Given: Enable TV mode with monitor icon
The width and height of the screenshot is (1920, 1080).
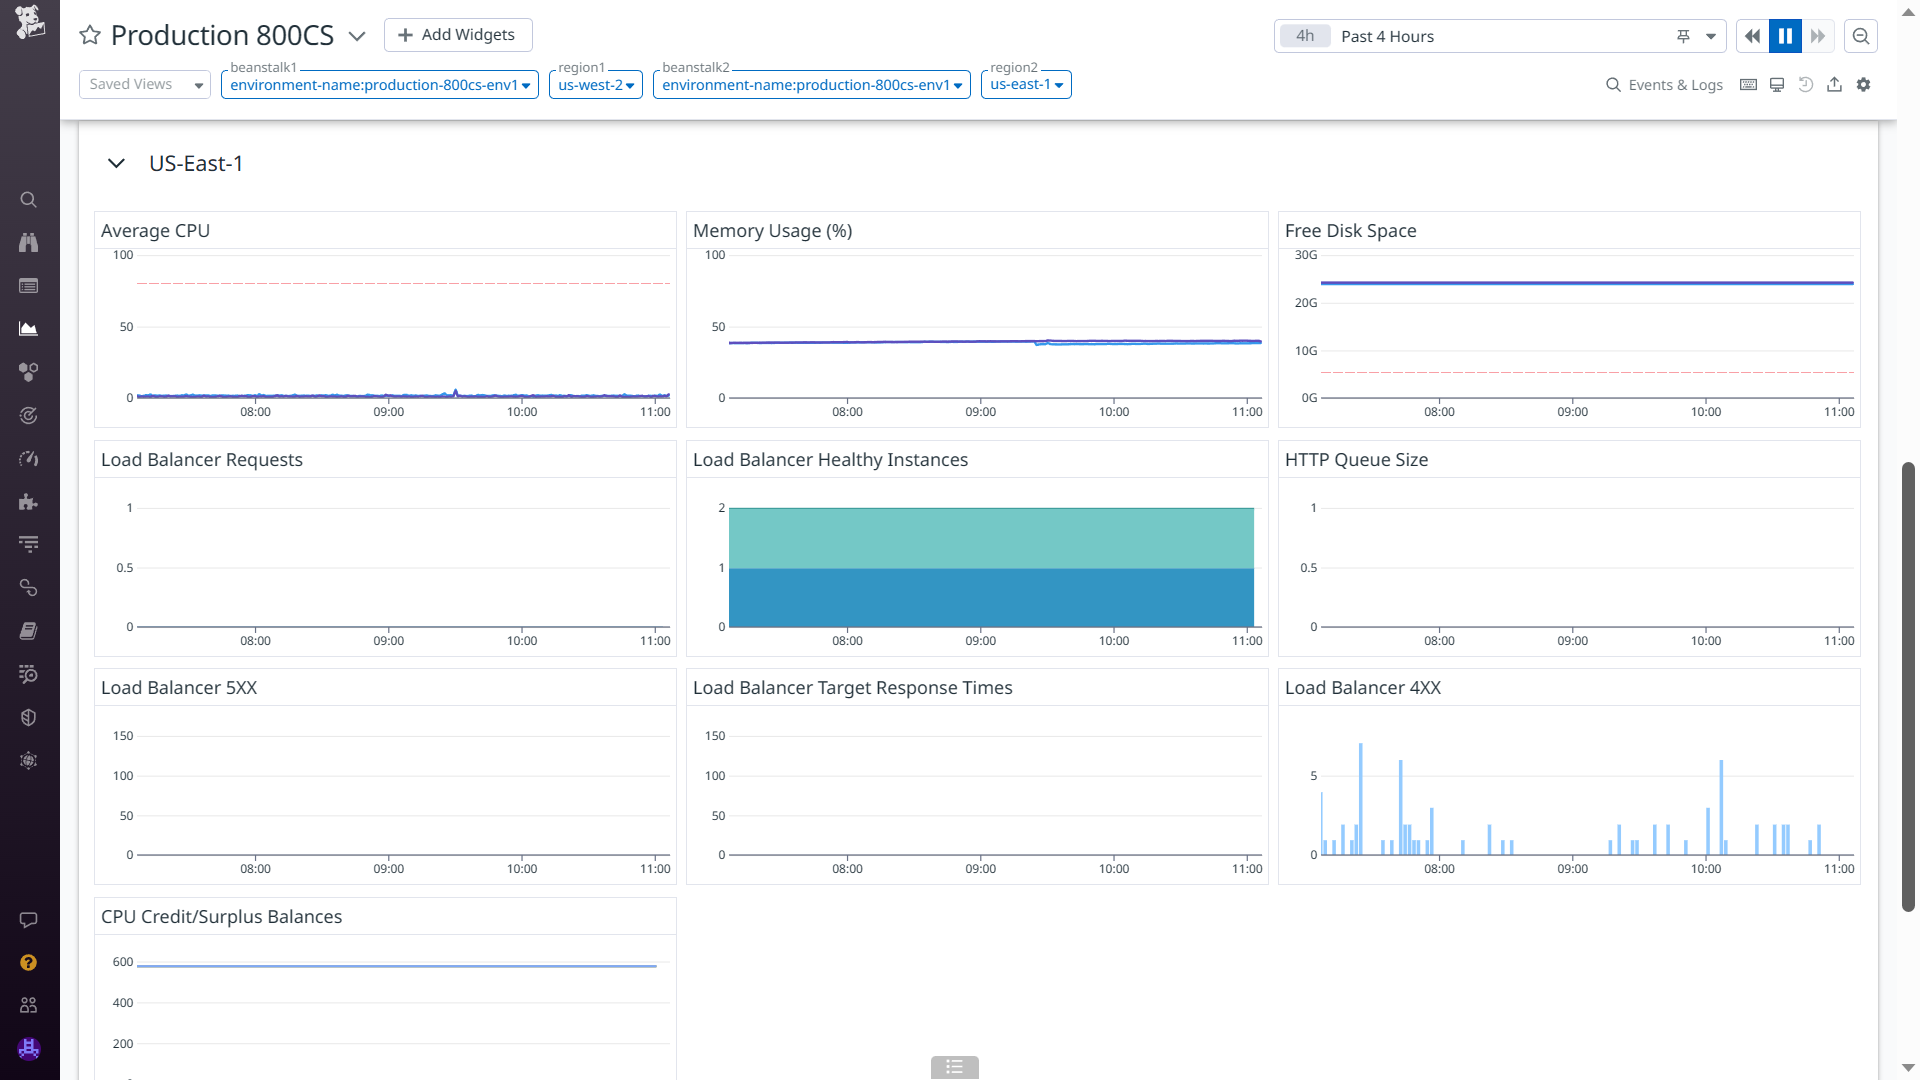Looking at the screenshot, I should point(1777,85).
